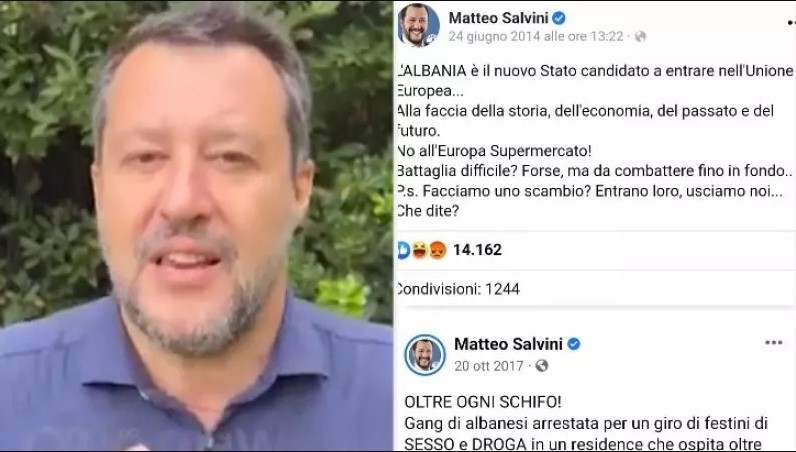Open the Condivisioni: 1244 shares list

coord(458,289)
